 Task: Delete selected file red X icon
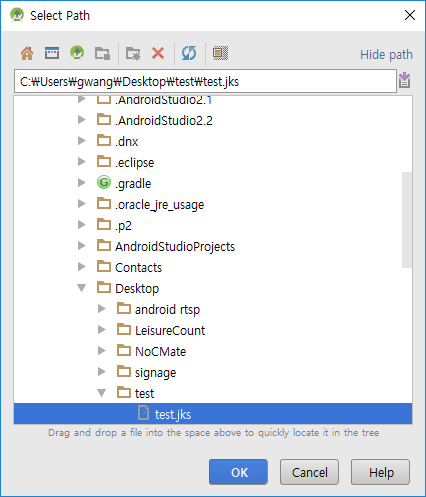[x=158, y=53]
